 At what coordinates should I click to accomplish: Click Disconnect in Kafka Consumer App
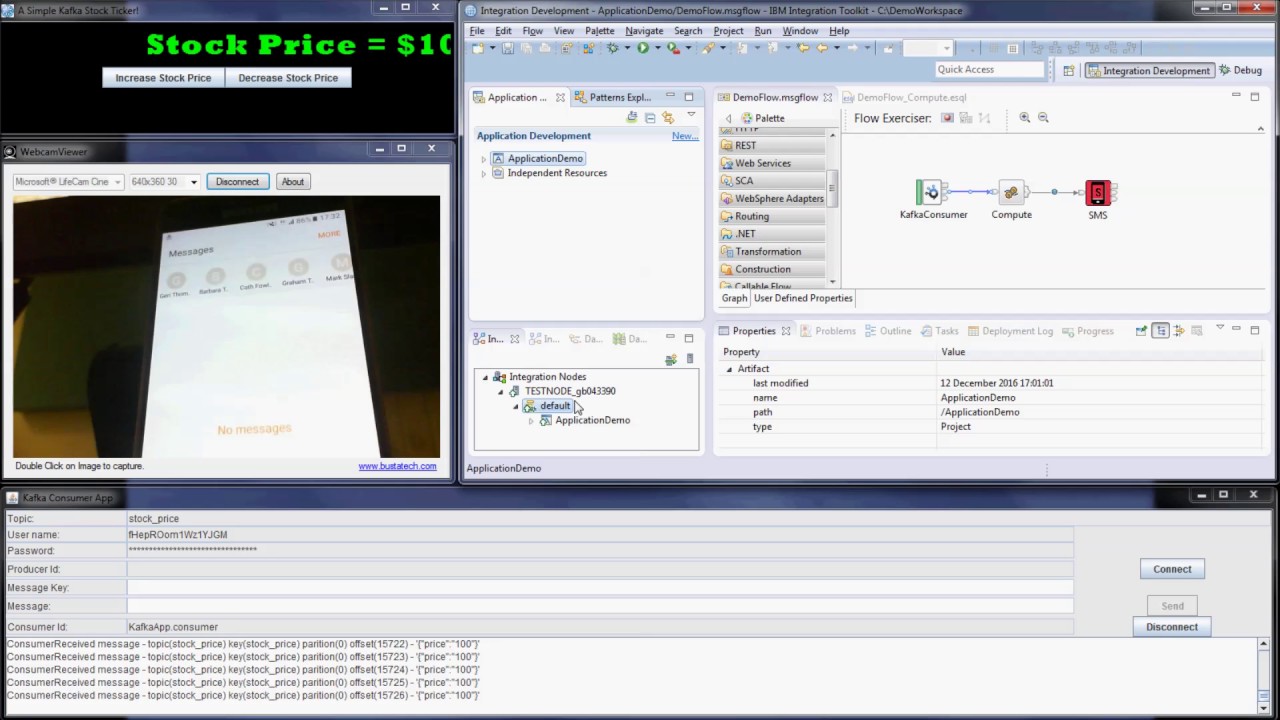click(x=1172, y=627)
